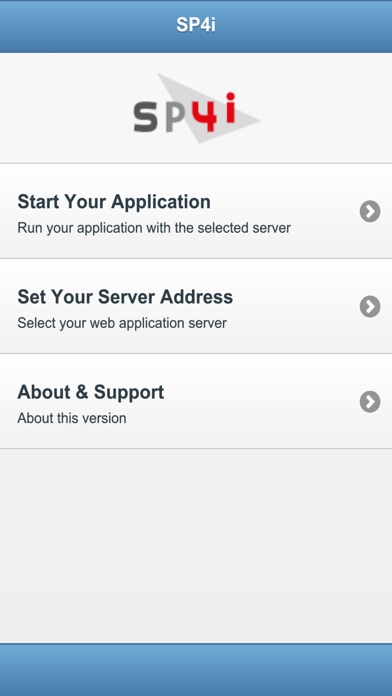Image resolution: width=392 pixels, height=696 pixels.
Task: Tap the SP4i title in header bar
Action: pos(196,25)
